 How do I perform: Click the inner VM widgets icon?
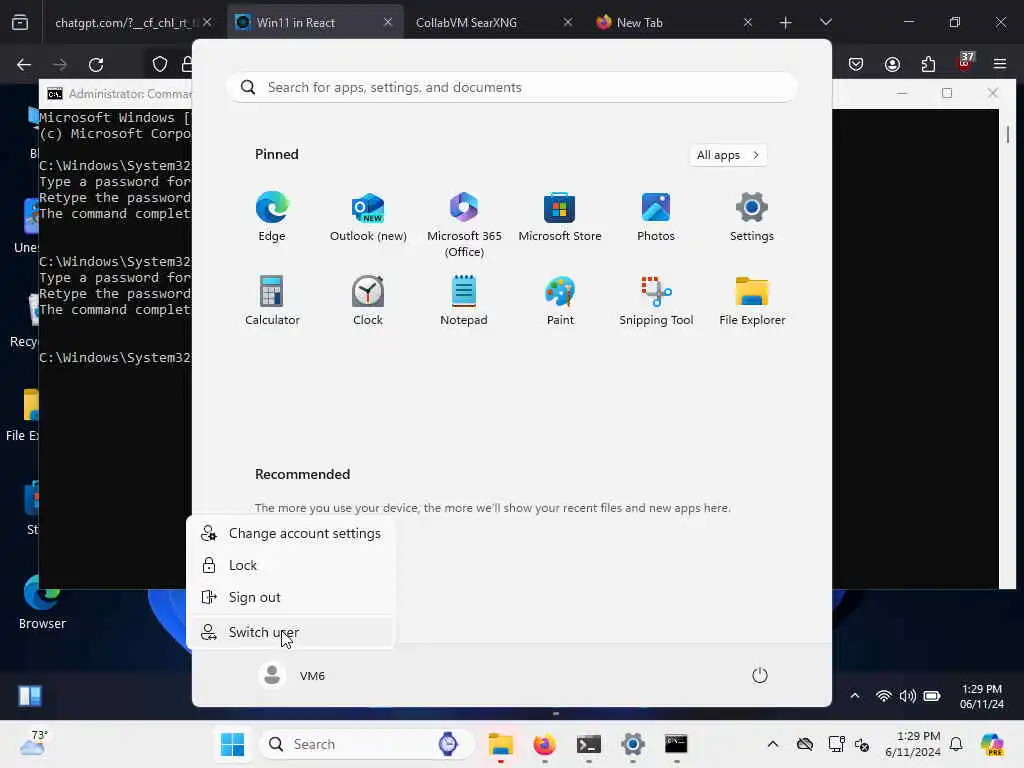pyautogui.click(x=29, y=696)
